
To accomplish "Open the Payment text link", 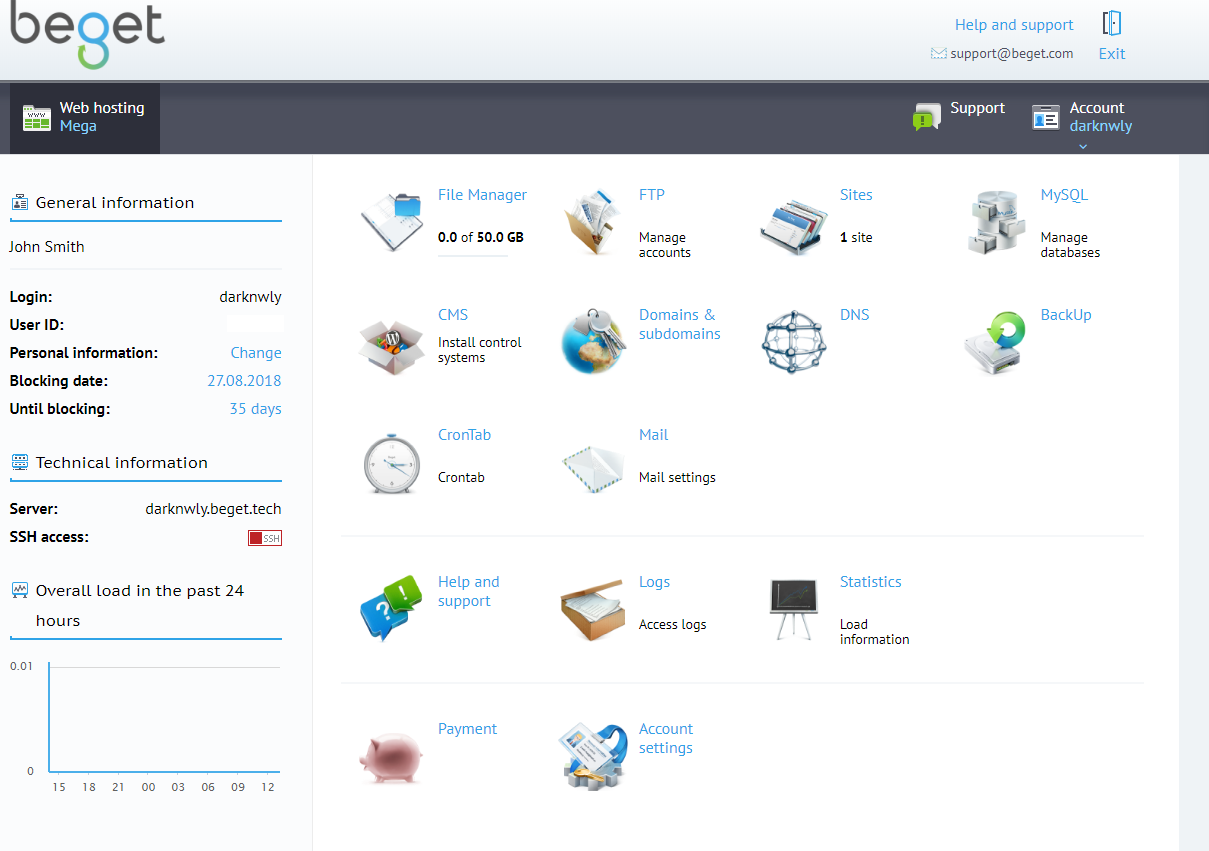I will pos(467,729).
